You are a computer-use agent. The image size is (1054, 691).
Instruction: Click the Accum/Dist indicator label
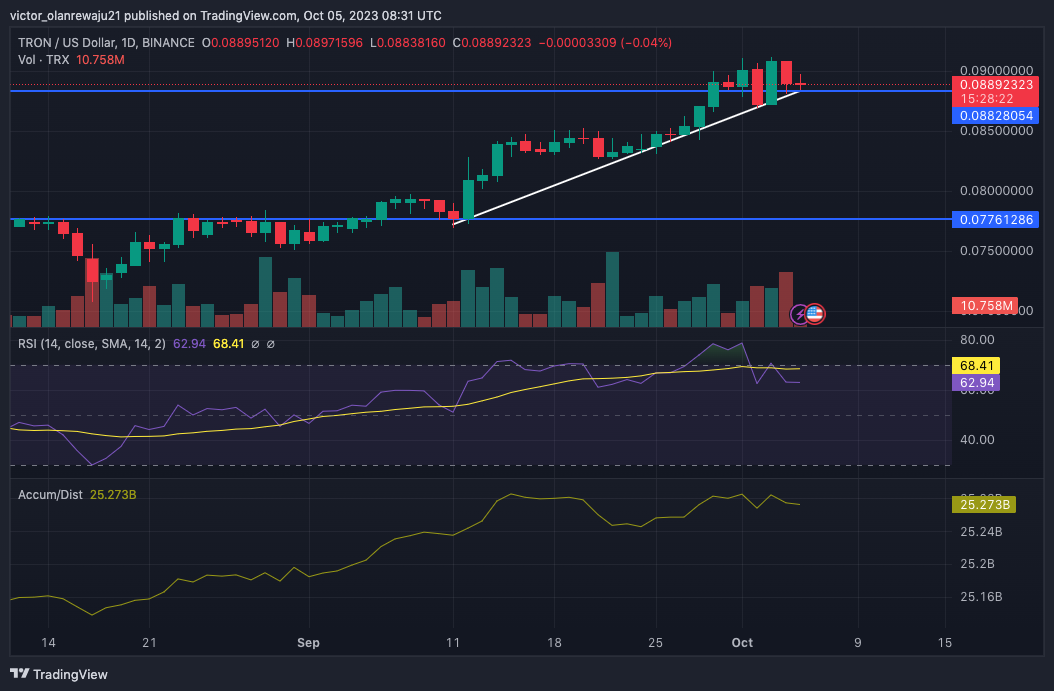click(x=50, y=495)
